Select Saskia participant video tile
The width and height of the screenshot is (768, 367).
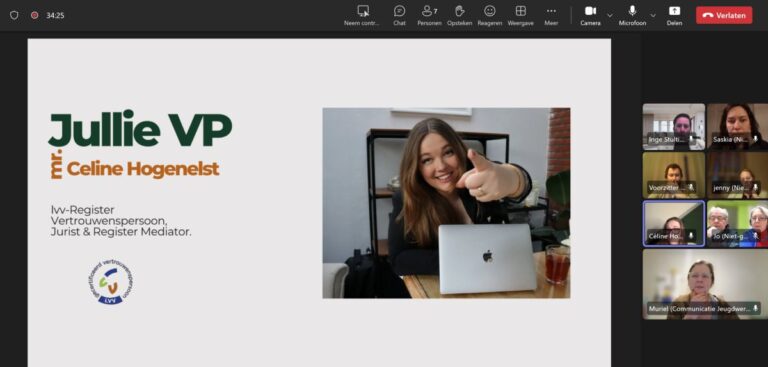click(738, 126)
